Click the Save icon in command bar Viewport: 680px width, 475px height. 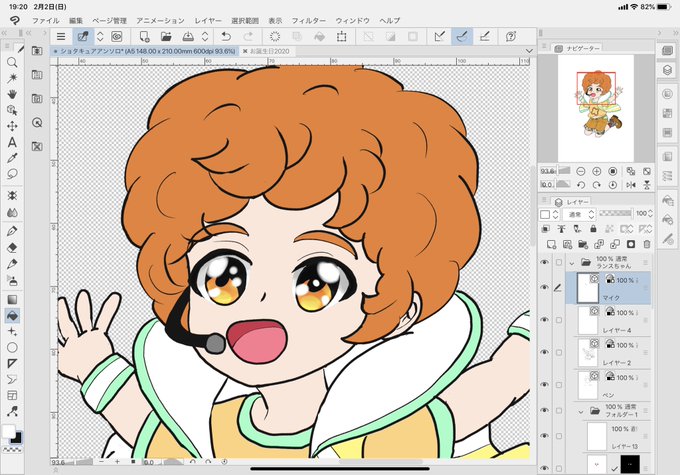(x=188, y=37)
